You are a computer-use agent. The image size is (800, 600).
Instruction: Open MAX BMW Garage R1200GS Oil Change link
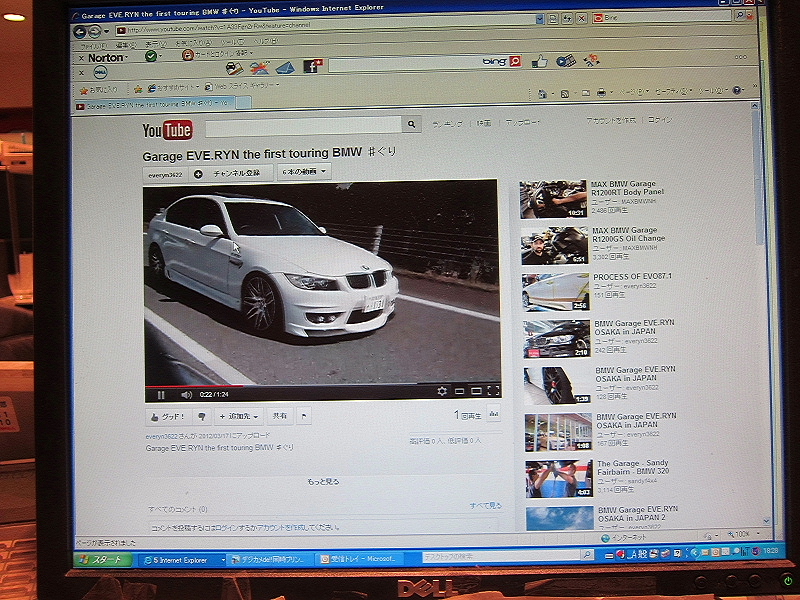coord(628,234)
